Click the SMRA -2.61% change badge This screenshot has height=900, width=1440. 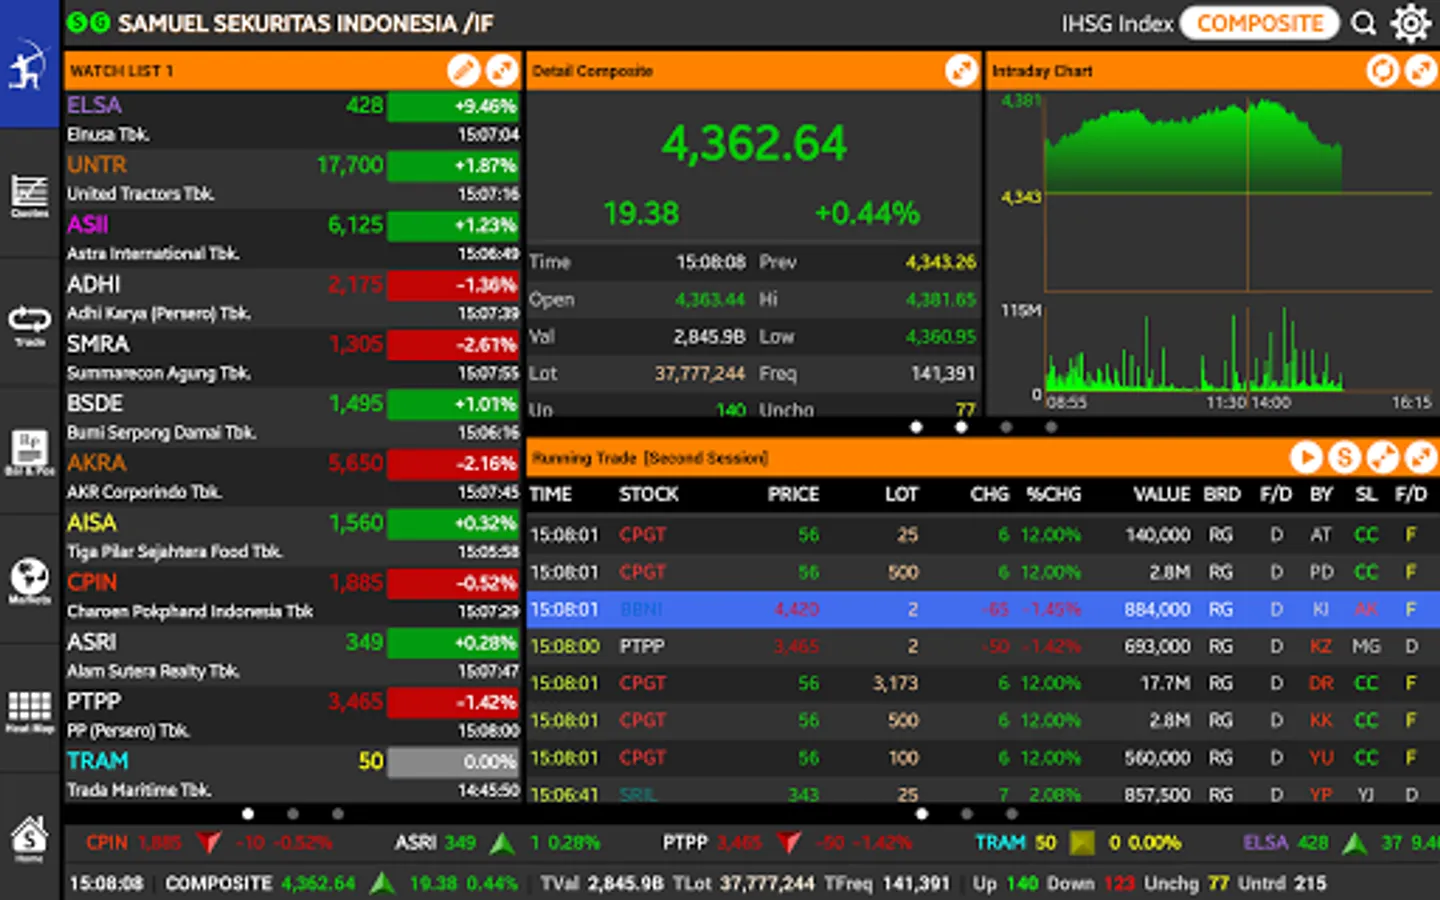(x=453, y=345)
